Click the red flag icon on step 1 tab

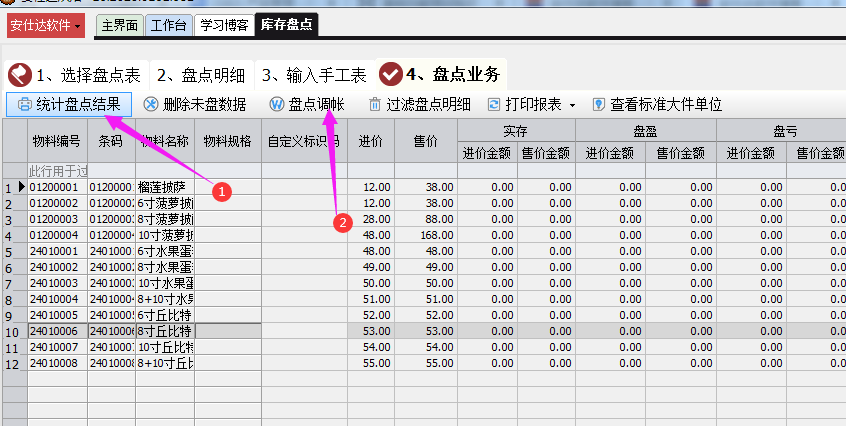pos(20,74)
